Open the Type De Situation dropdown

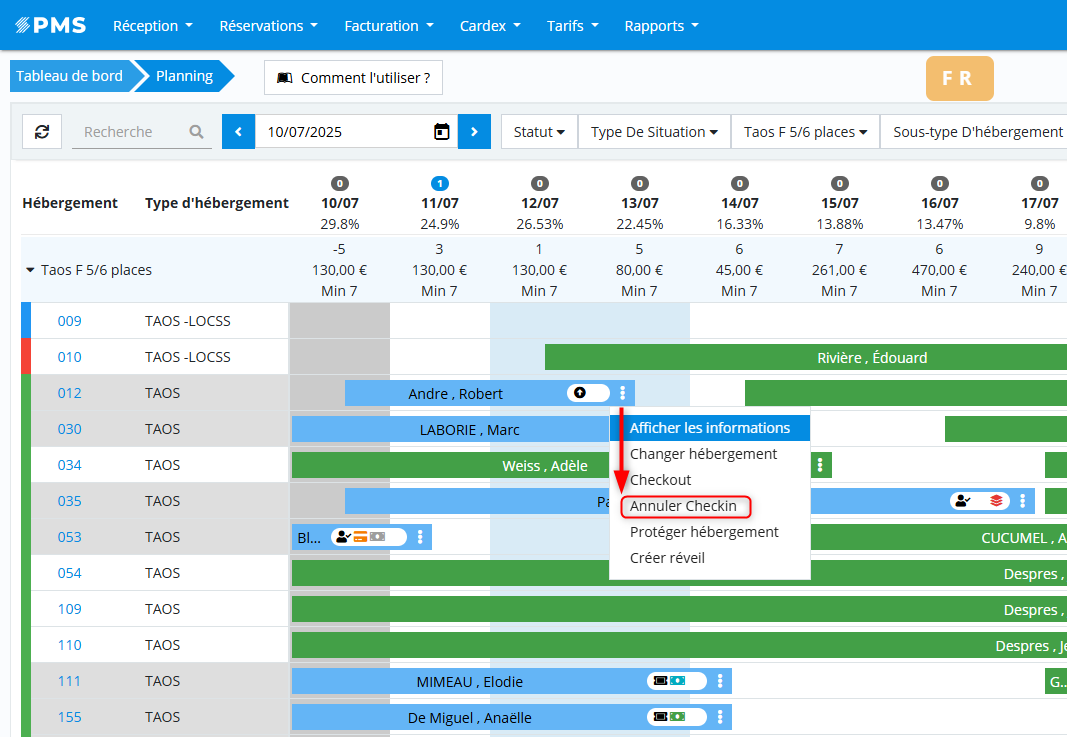654,132
